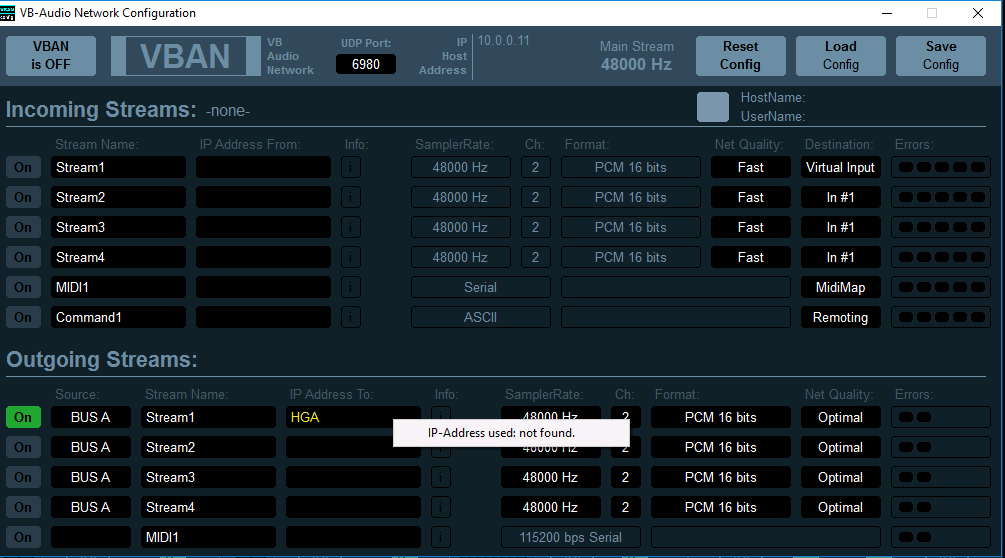Click errors indicator of outgoing Stream4
The image size is (1005, 558).
point(941,507)
